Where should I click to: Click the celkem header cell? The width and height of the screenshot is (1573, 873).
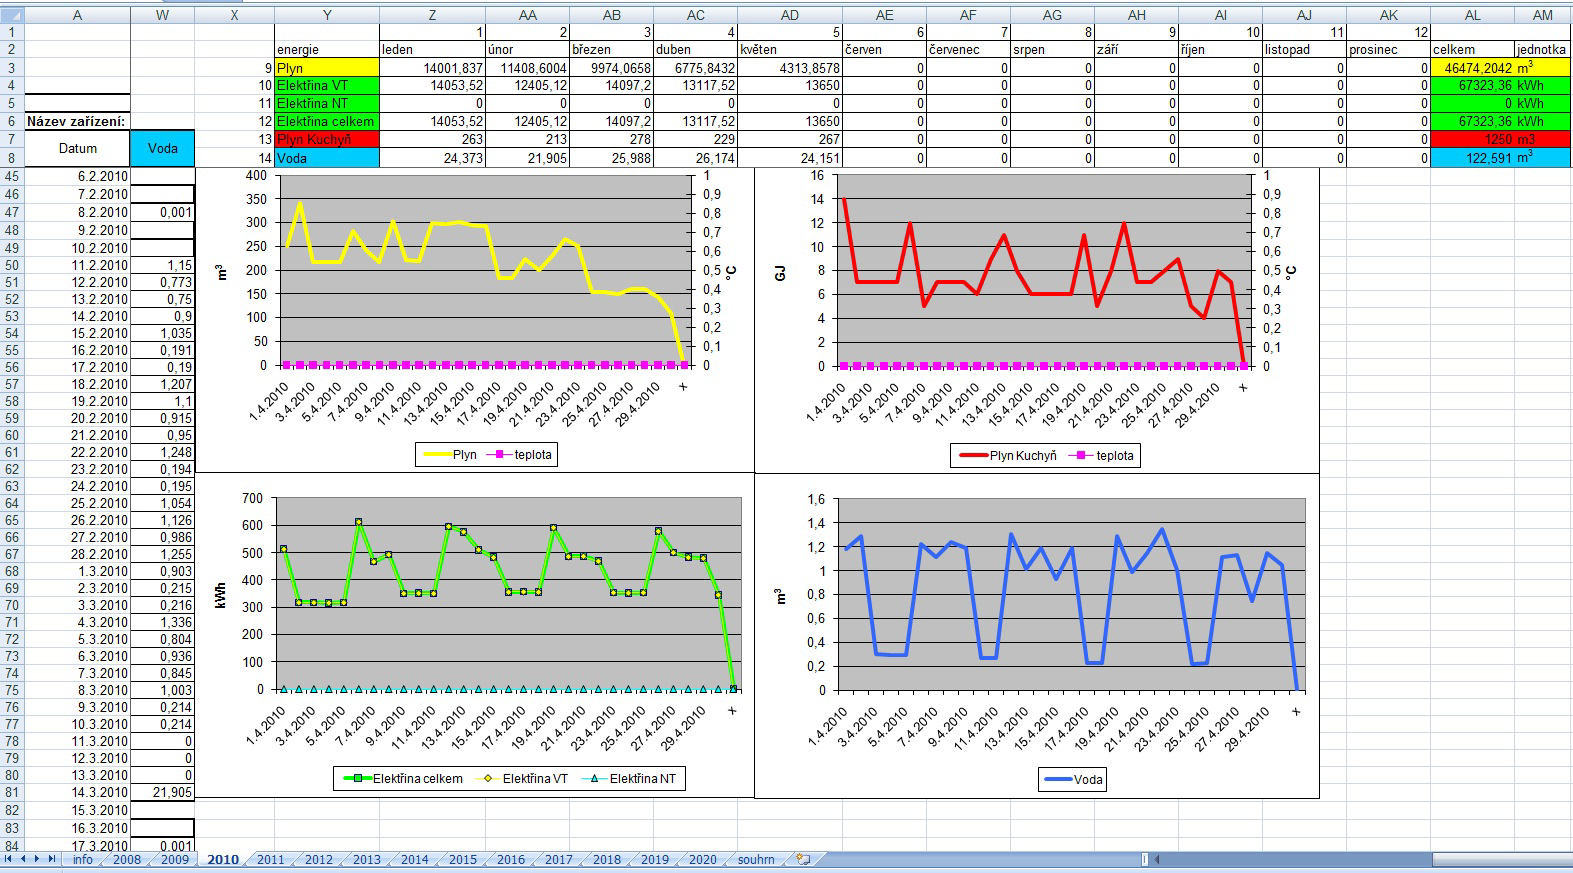1472,49
